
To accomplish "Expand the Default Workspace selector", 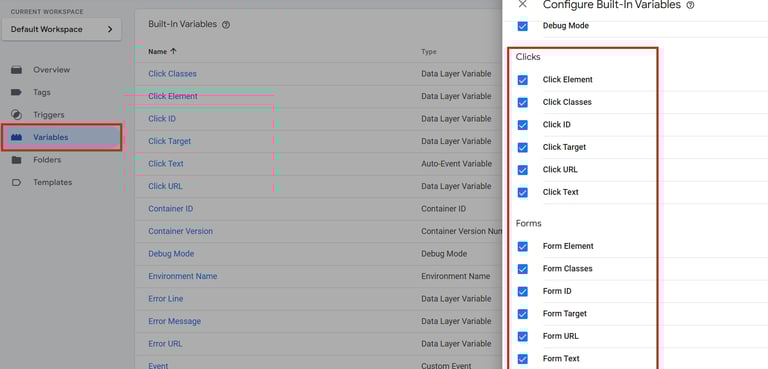I will click(x=62, y=29).
